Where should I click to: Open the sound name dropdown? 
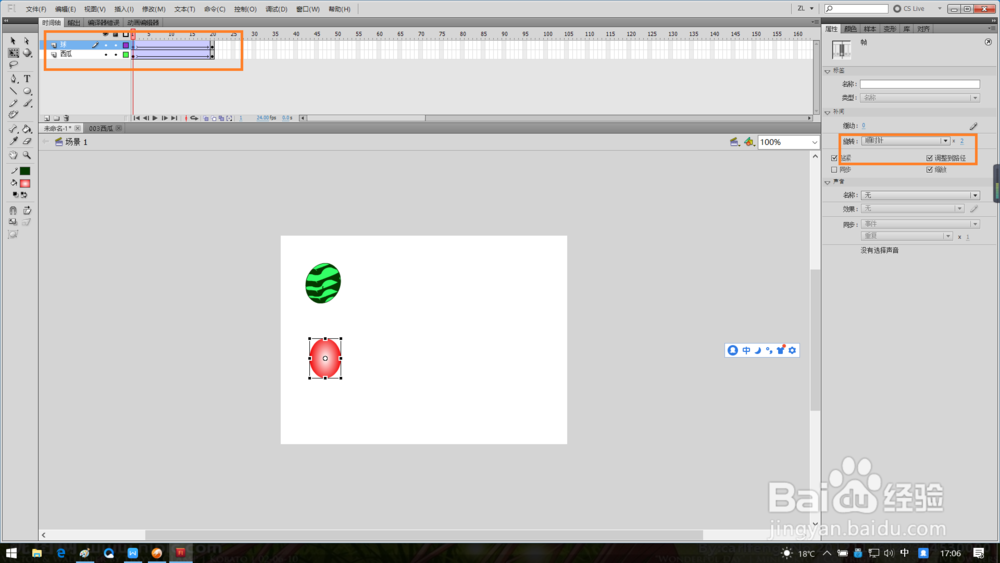click(920, 196)
